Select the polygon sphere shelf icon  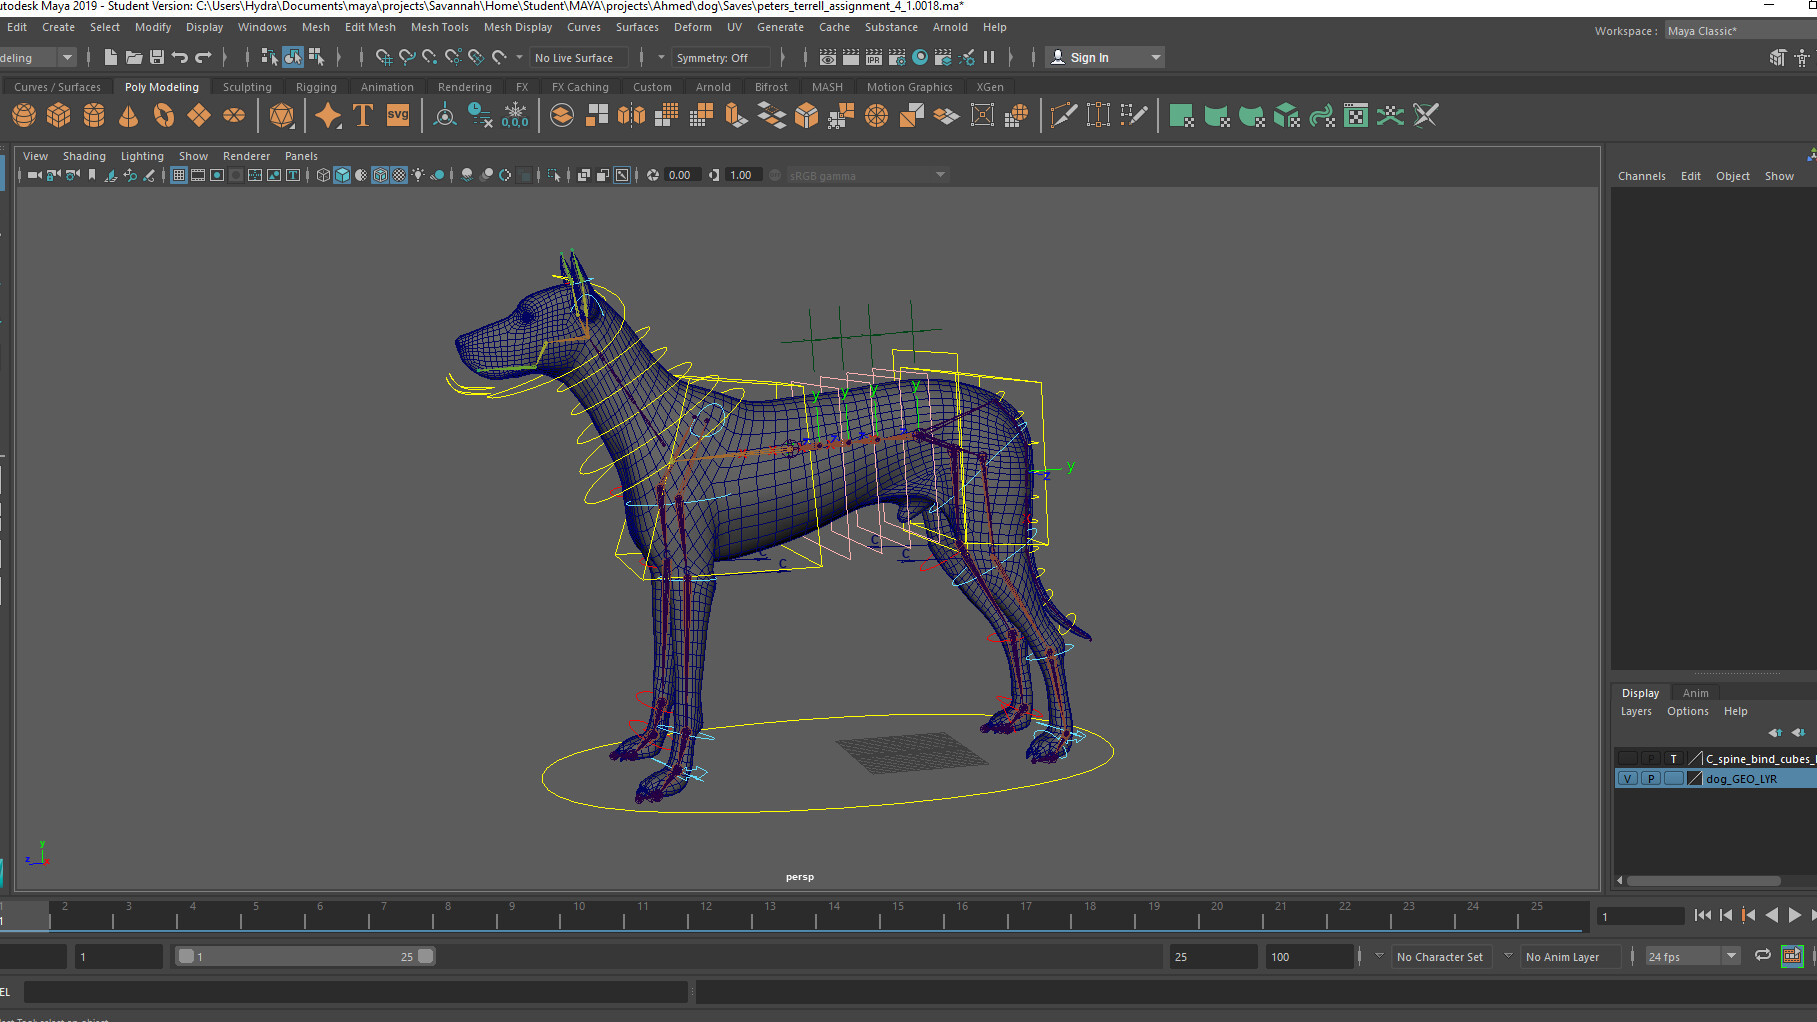click(23, 115)
